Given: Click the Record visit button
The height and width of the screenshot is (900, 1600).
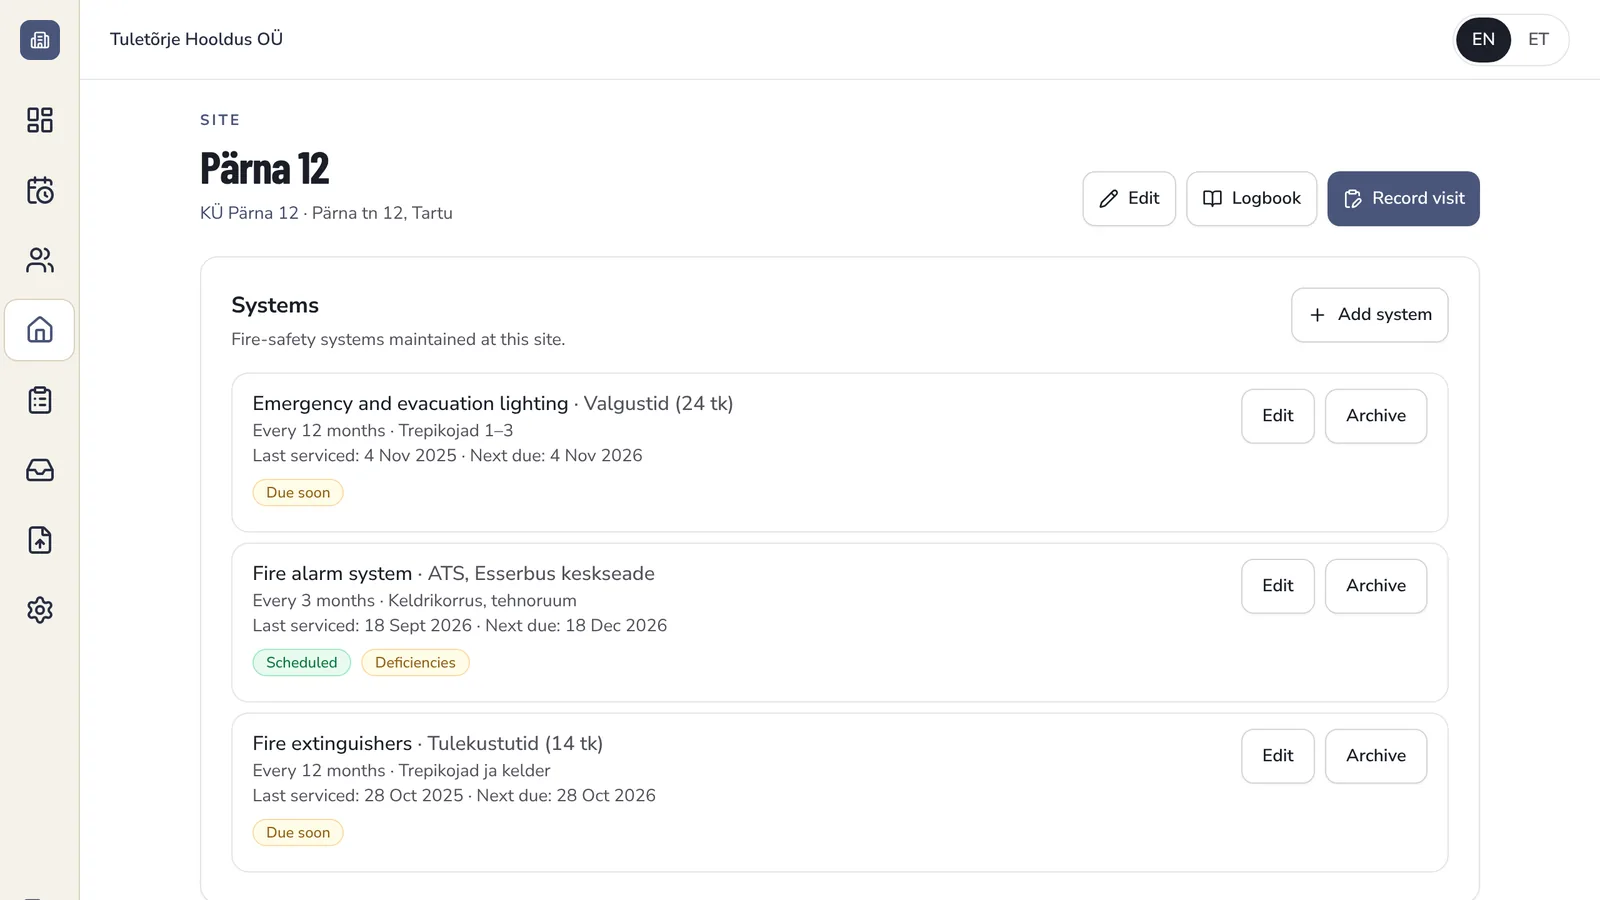Looking at the screenshot, I should tap(1403, 198).
